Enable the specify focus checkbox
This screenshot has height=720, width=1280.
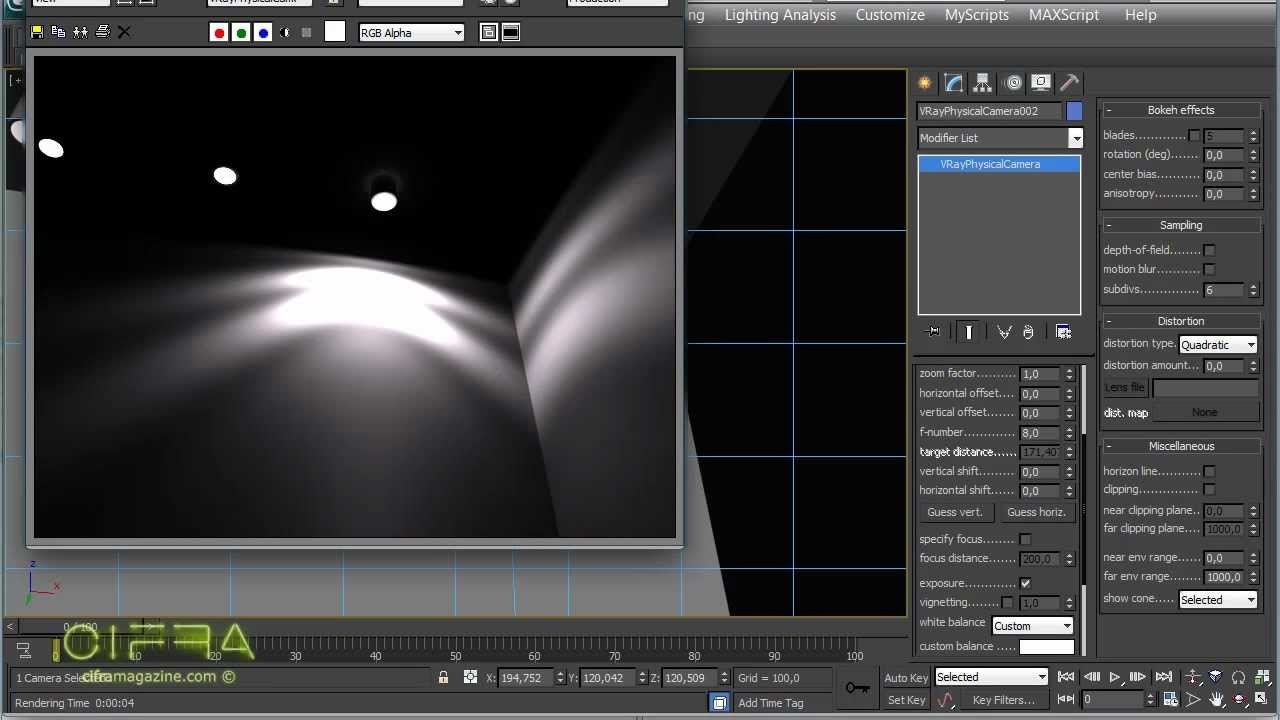point(1025,540)
